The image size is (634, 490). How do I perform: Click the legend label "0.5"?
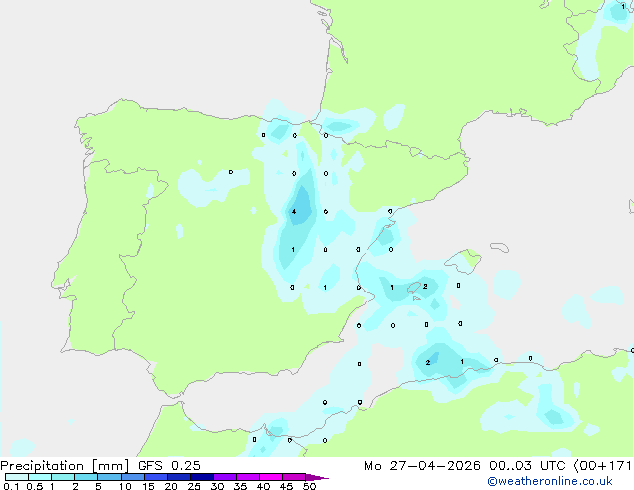pyautogui.click(x=34, y=486)
